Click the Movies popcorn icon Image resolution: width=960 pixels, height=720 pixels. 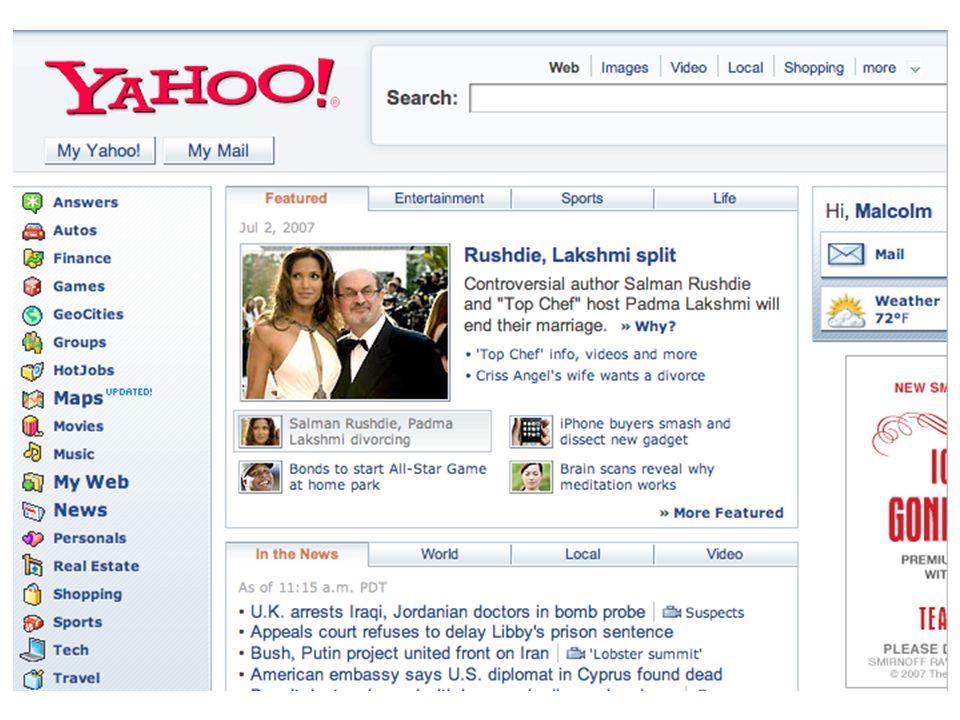[32, 426]
